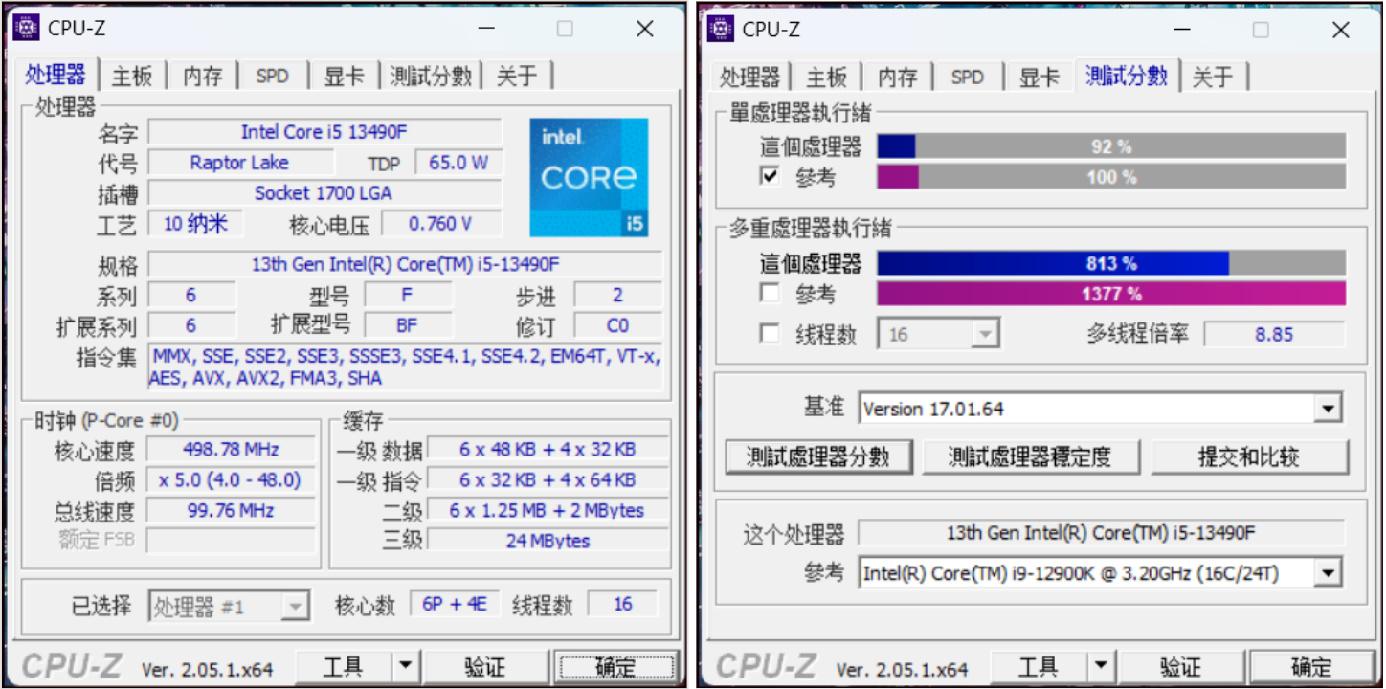This screenshot has width=1386, height=689.
Task: Click the multi-thread 813 % score bar
Action: [x=1111, y=263]
